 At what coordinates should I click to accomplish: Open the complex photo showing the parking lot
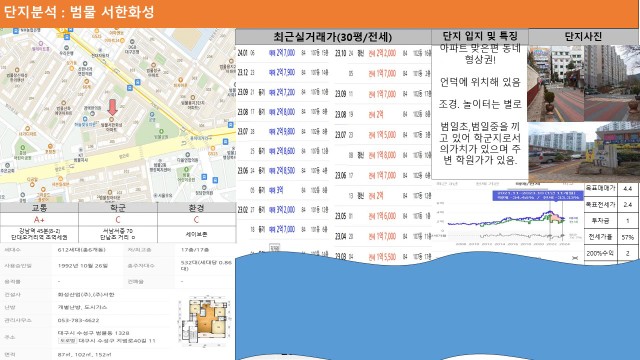coord(584,152)
